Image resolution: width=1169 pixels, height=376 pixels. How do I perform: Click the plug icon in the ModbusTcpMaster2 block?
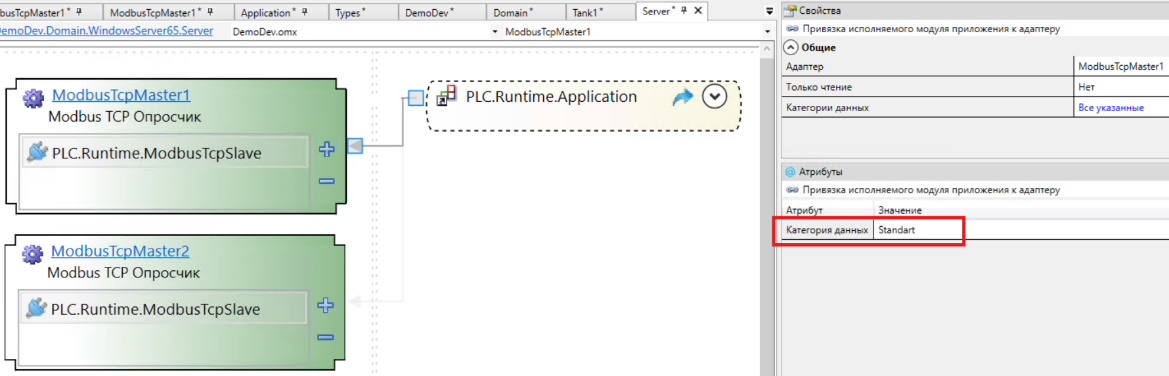coord(36,308)
